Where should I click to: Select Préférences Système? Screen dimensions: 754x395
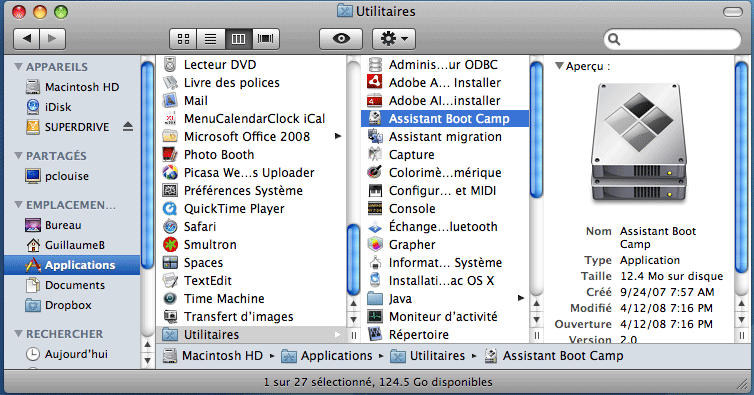coord(251,191)
